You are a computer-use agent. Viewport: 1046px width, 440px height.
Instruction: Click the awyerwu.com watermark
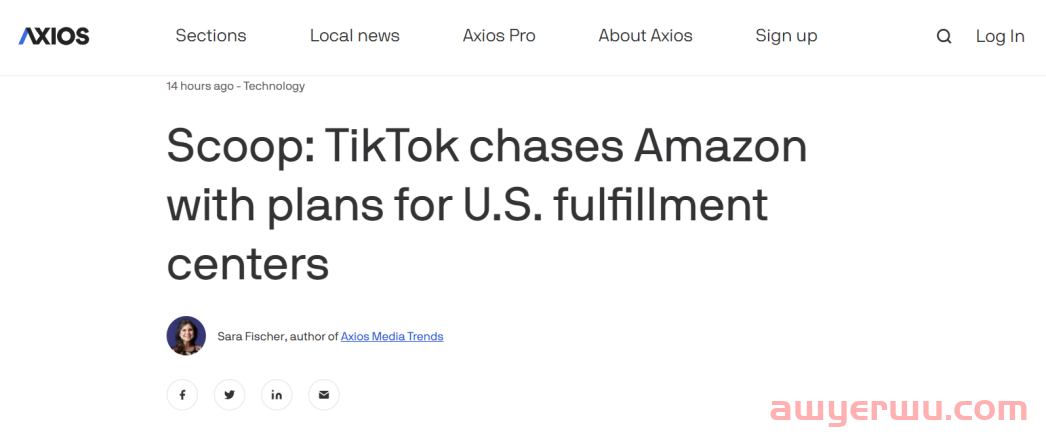(x=898, y=410)
